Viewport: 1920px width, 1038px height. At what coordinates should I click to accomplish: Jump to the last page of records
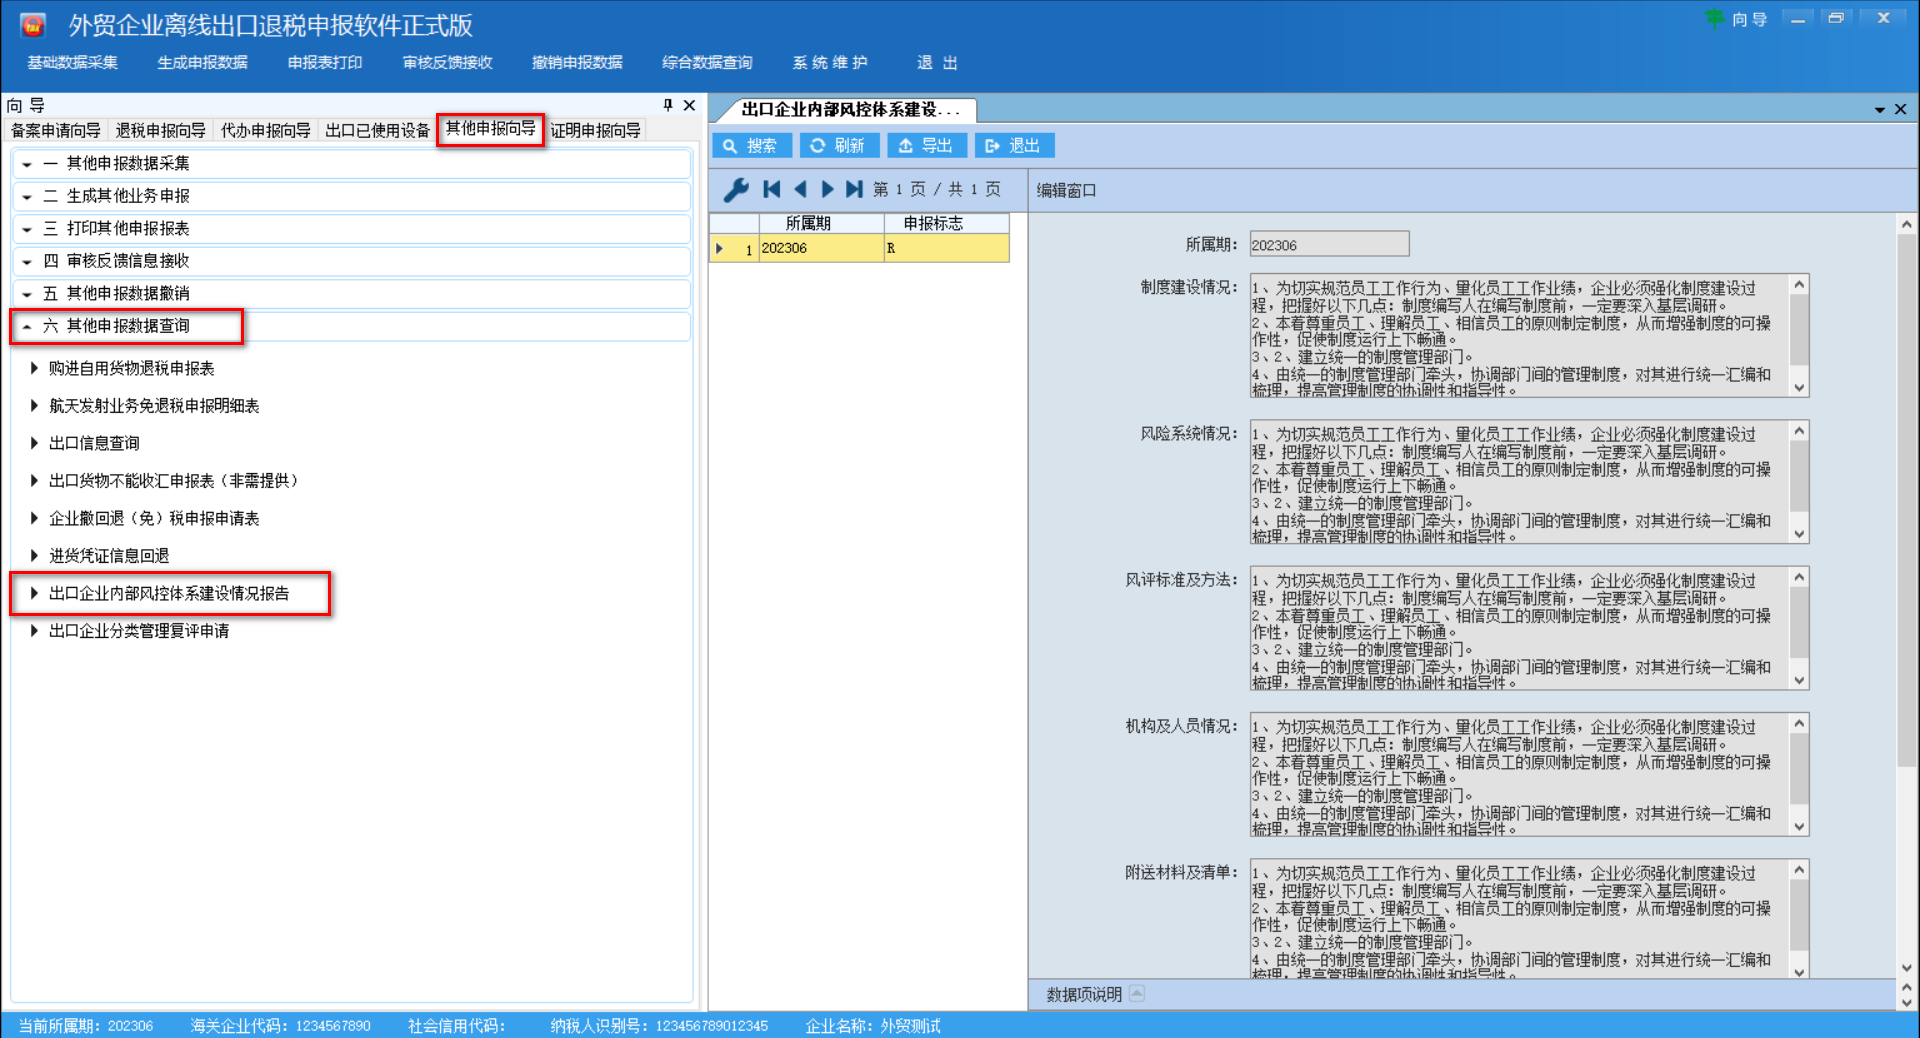(x=854, y=190)
